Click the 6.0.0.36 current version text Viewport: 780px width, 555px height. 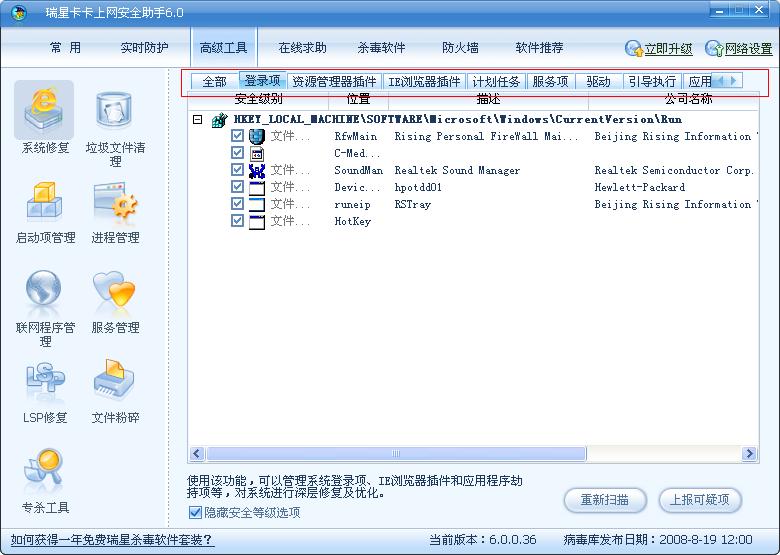(x=512, y=540)
